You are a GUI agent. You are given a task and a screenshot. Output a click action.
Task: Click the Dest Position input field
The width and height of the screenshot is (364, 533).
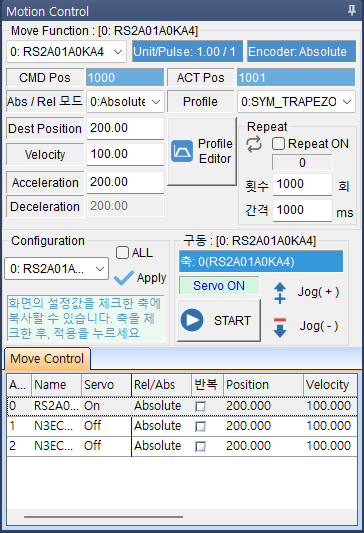click(x=125, y=128)
